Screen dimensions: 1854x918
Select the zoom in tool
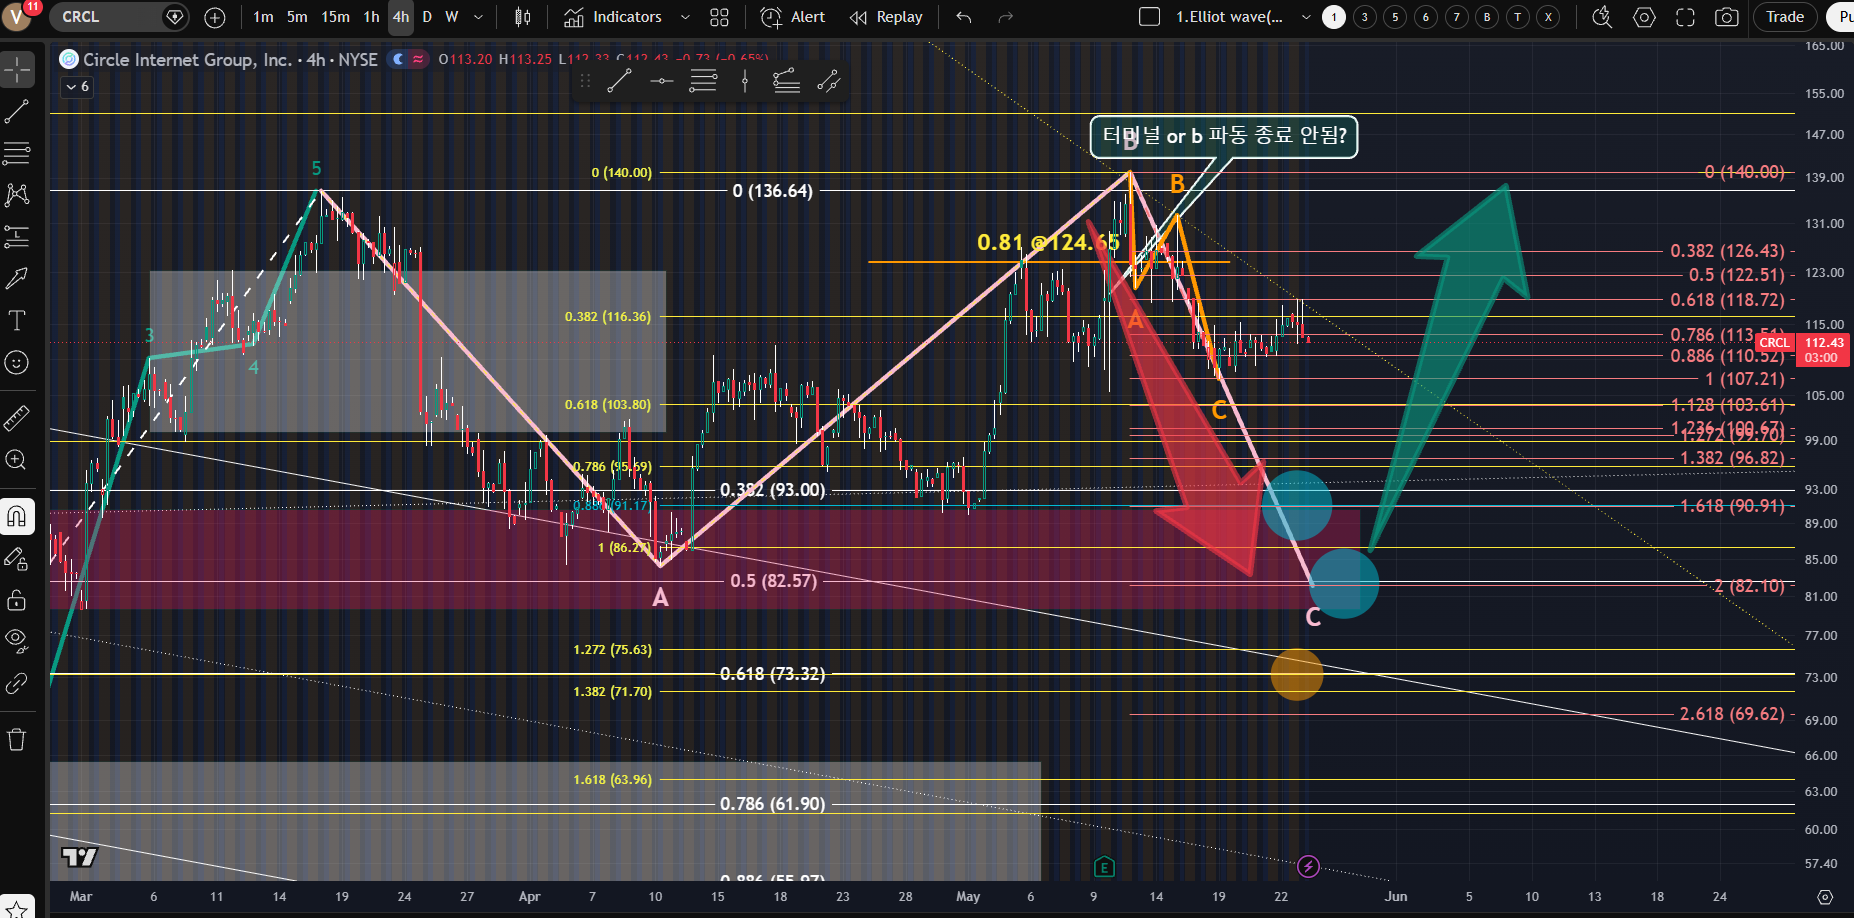tap(17, 459)
